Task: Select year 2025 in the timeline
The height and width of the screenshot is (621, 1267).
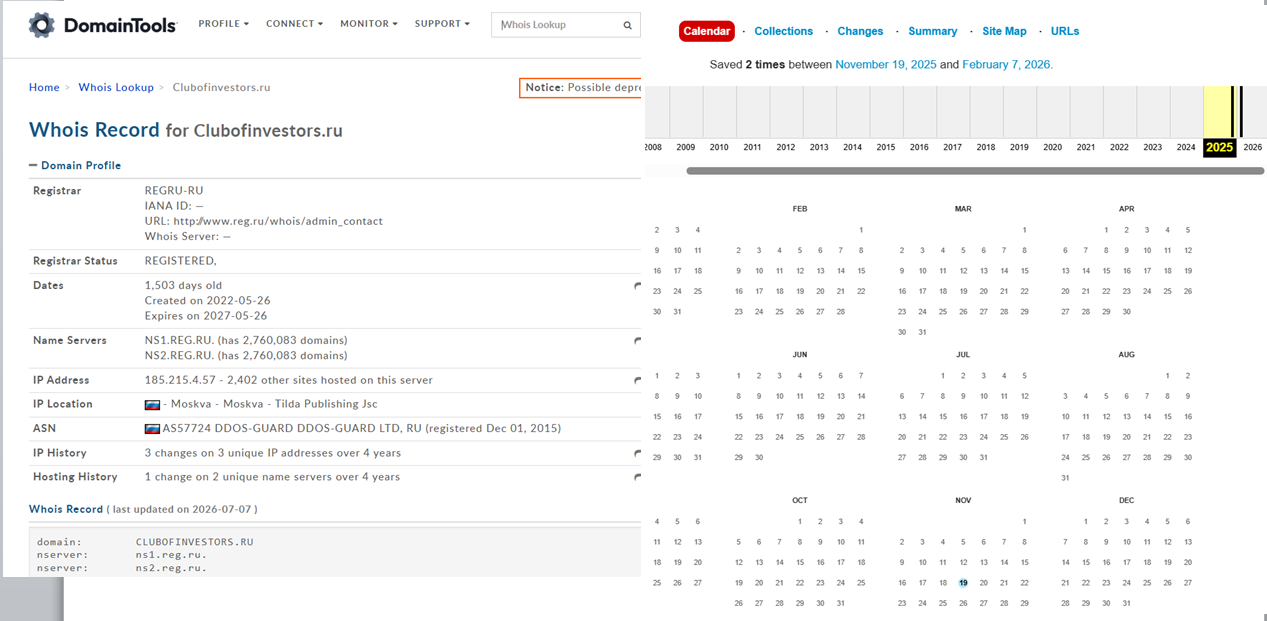Action: (x=1219, y=148)
